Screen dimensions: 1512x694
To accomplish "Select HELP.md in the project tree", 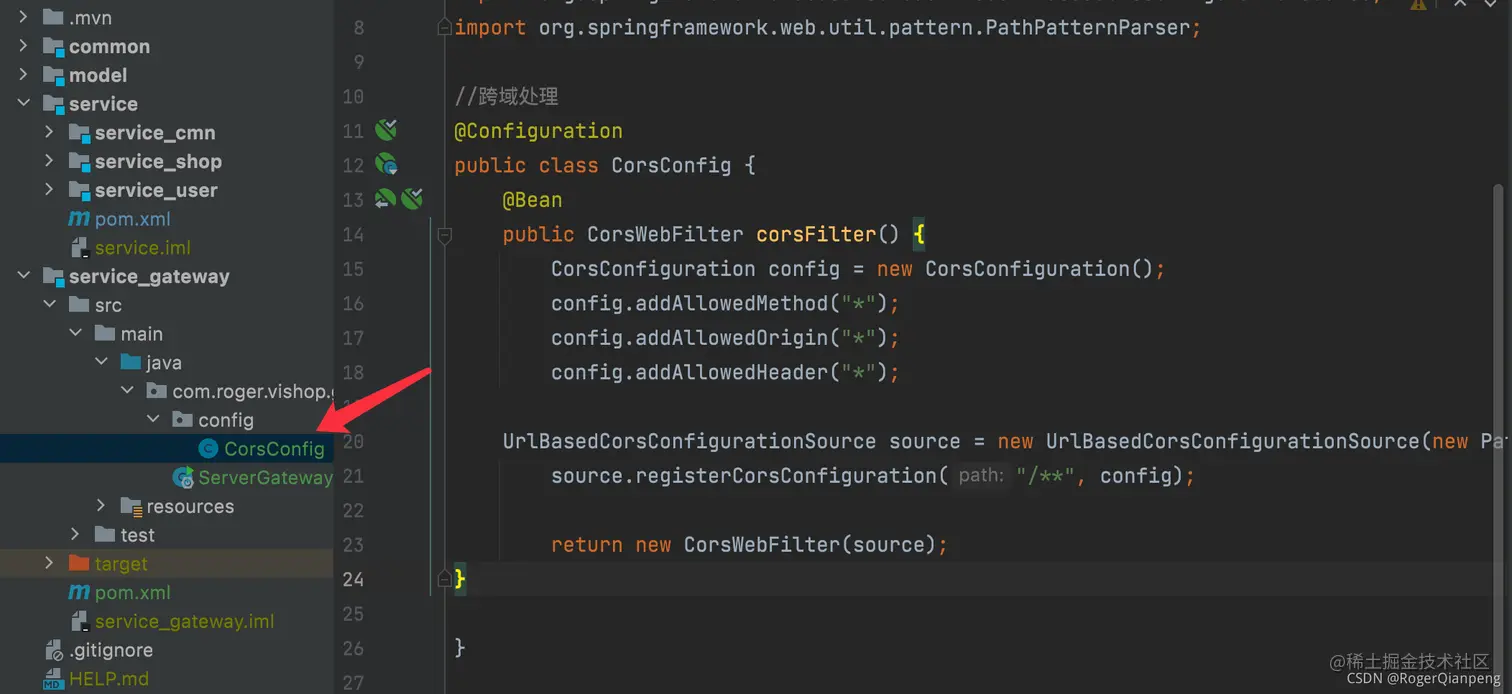I will pos(108,679).
